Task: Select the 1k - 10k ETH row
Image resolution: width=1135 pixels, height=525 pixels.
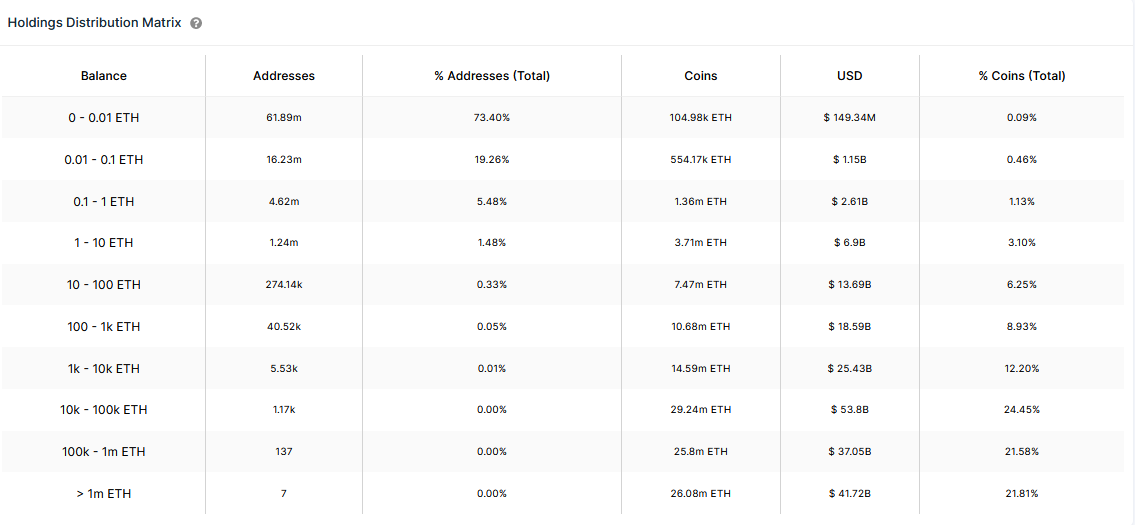Action: pos(562,369)
